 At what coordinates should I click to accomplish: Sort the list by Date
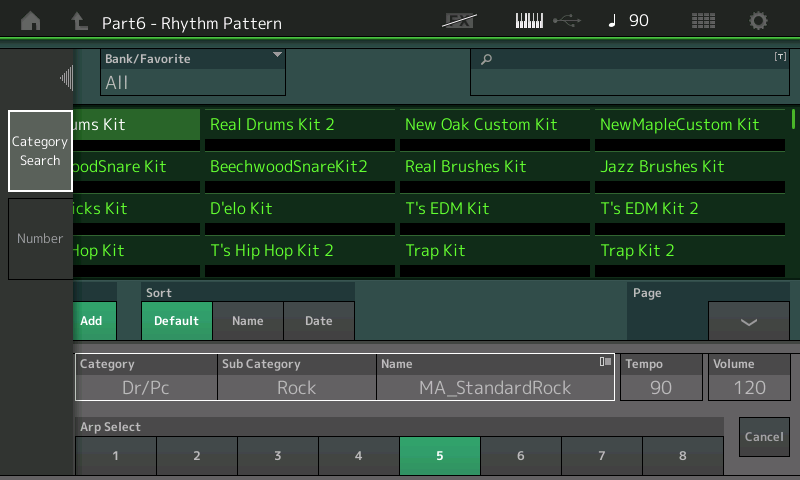(318, 321)
